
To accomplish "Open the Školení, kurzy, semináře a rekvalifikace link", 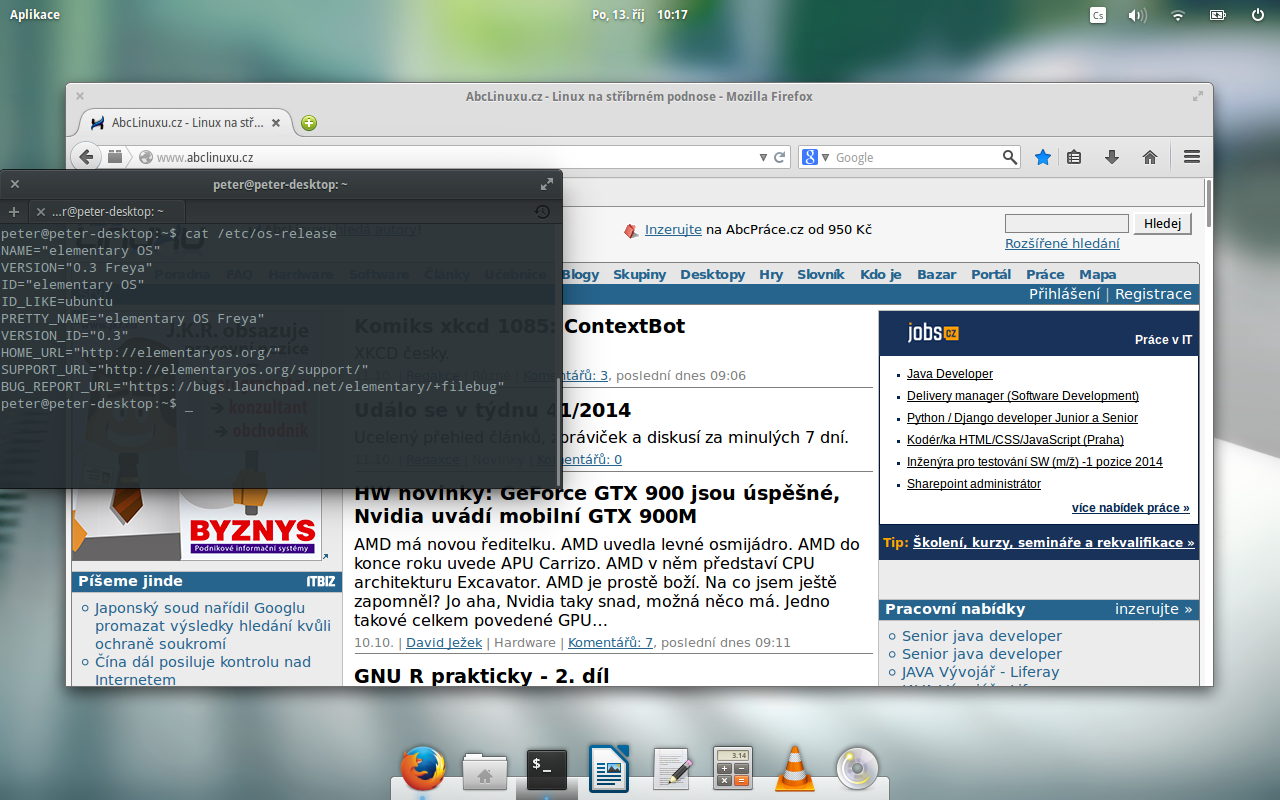I will (x=1054, y=542).
